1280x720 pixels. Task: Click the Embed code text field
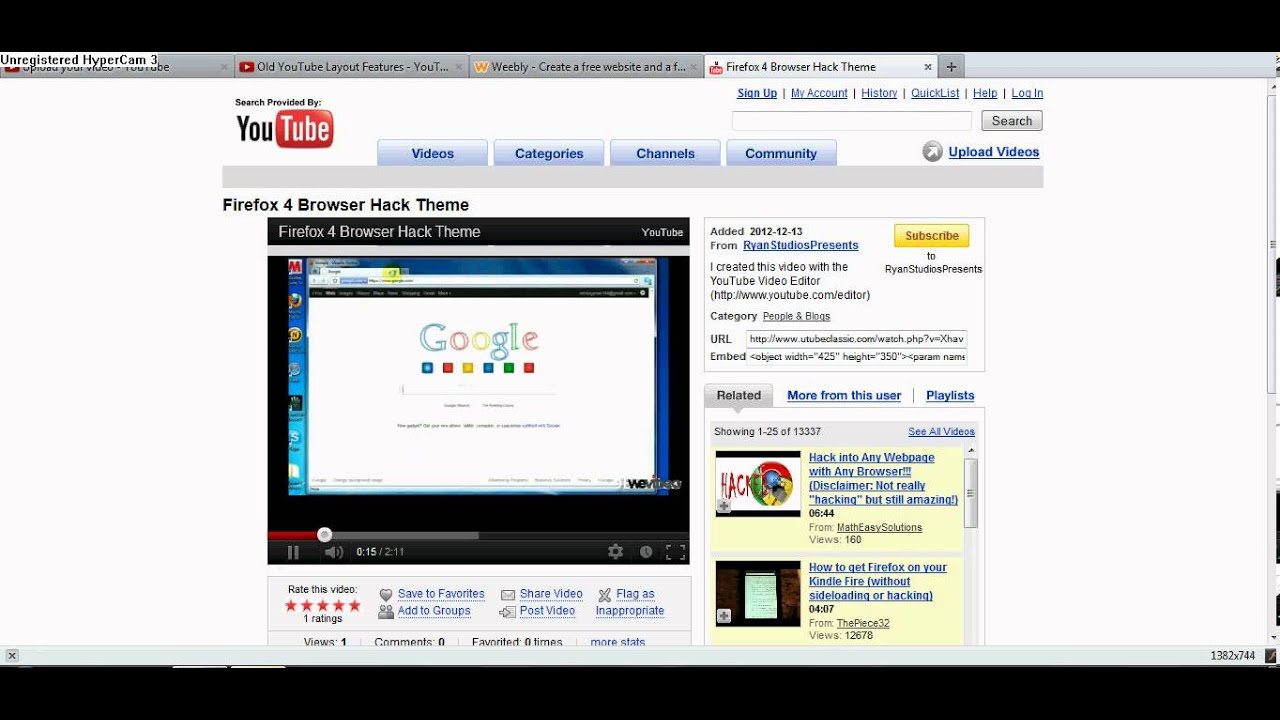(x=857, y=357)
